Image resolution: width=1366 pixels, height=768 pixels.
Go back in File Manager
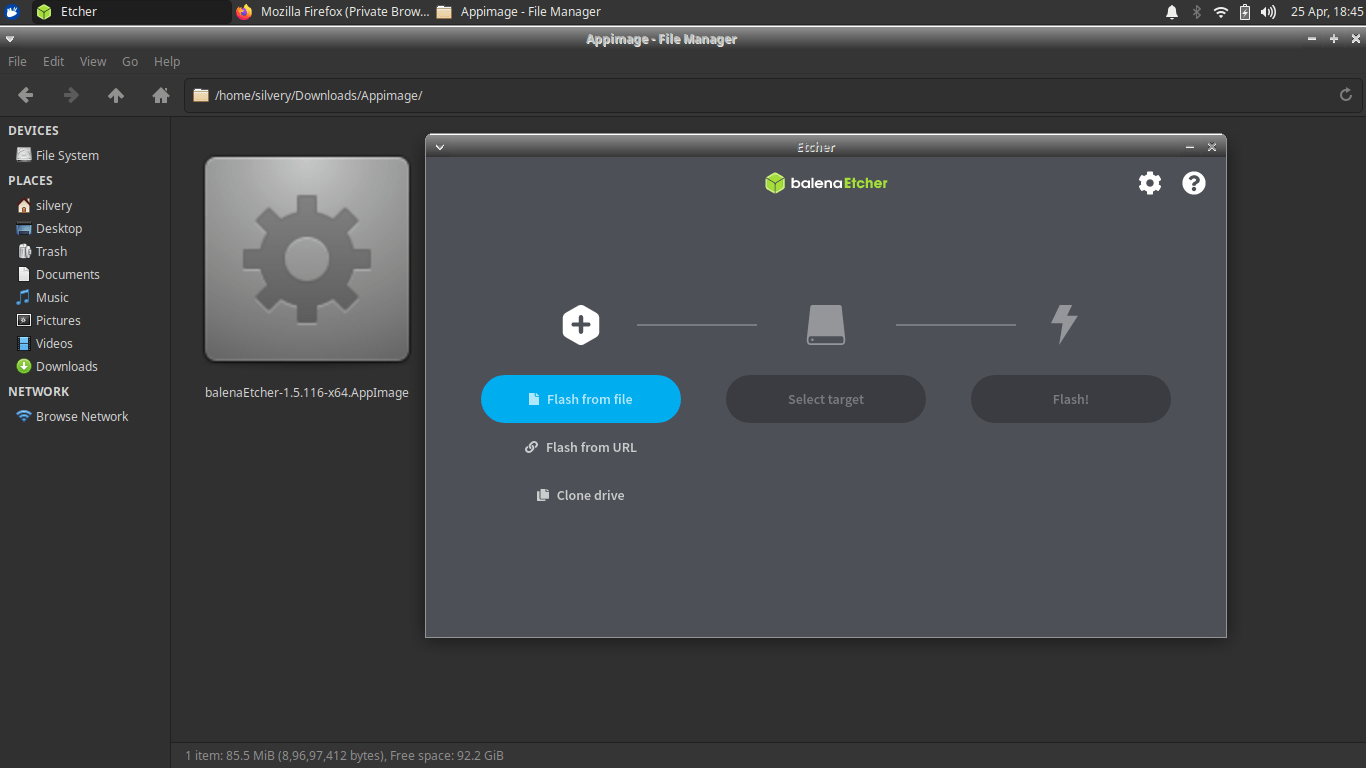point(26,95)
